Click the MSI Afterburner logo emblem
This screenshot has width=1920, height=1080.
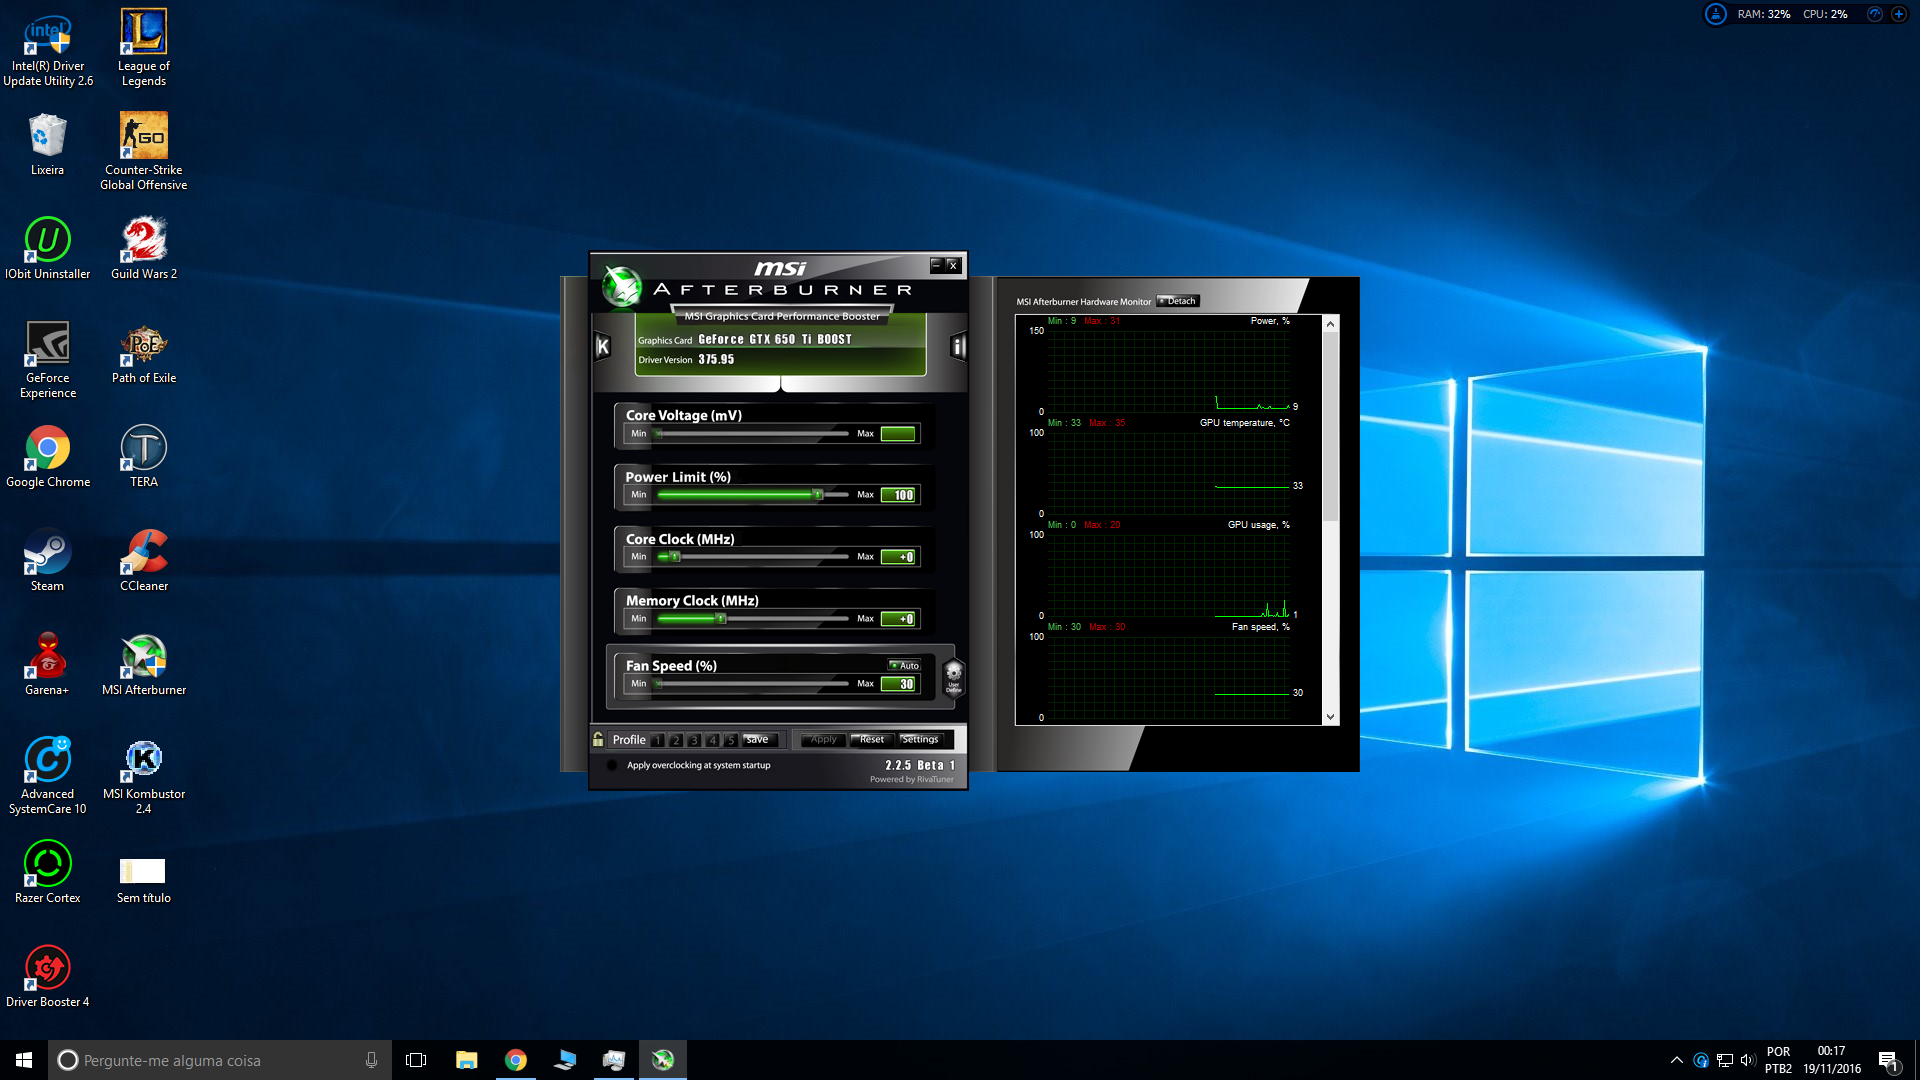click(x=621, y=287)
